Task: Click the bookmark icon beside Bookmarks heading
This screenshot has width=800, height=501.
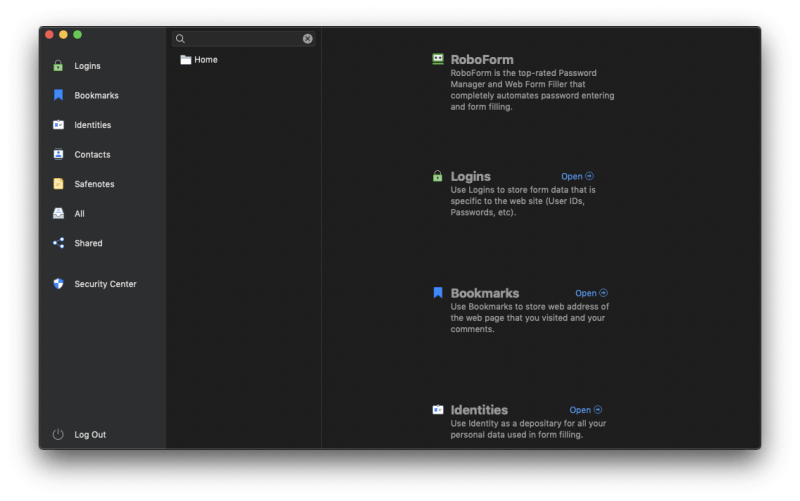Action: click(438, 292)
